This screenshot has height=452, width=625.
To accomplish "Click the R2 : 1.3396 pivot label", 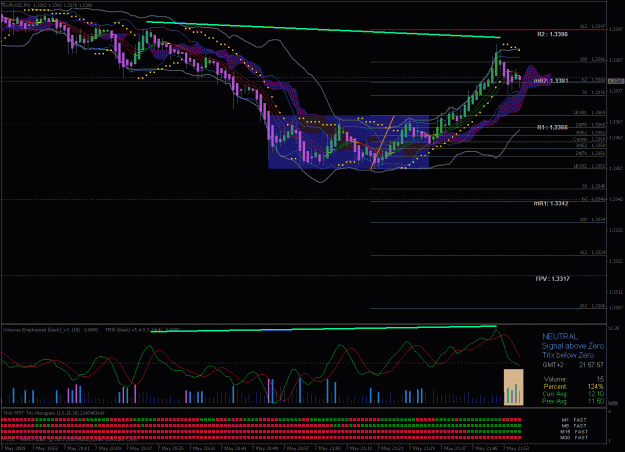I will [552, 34].
